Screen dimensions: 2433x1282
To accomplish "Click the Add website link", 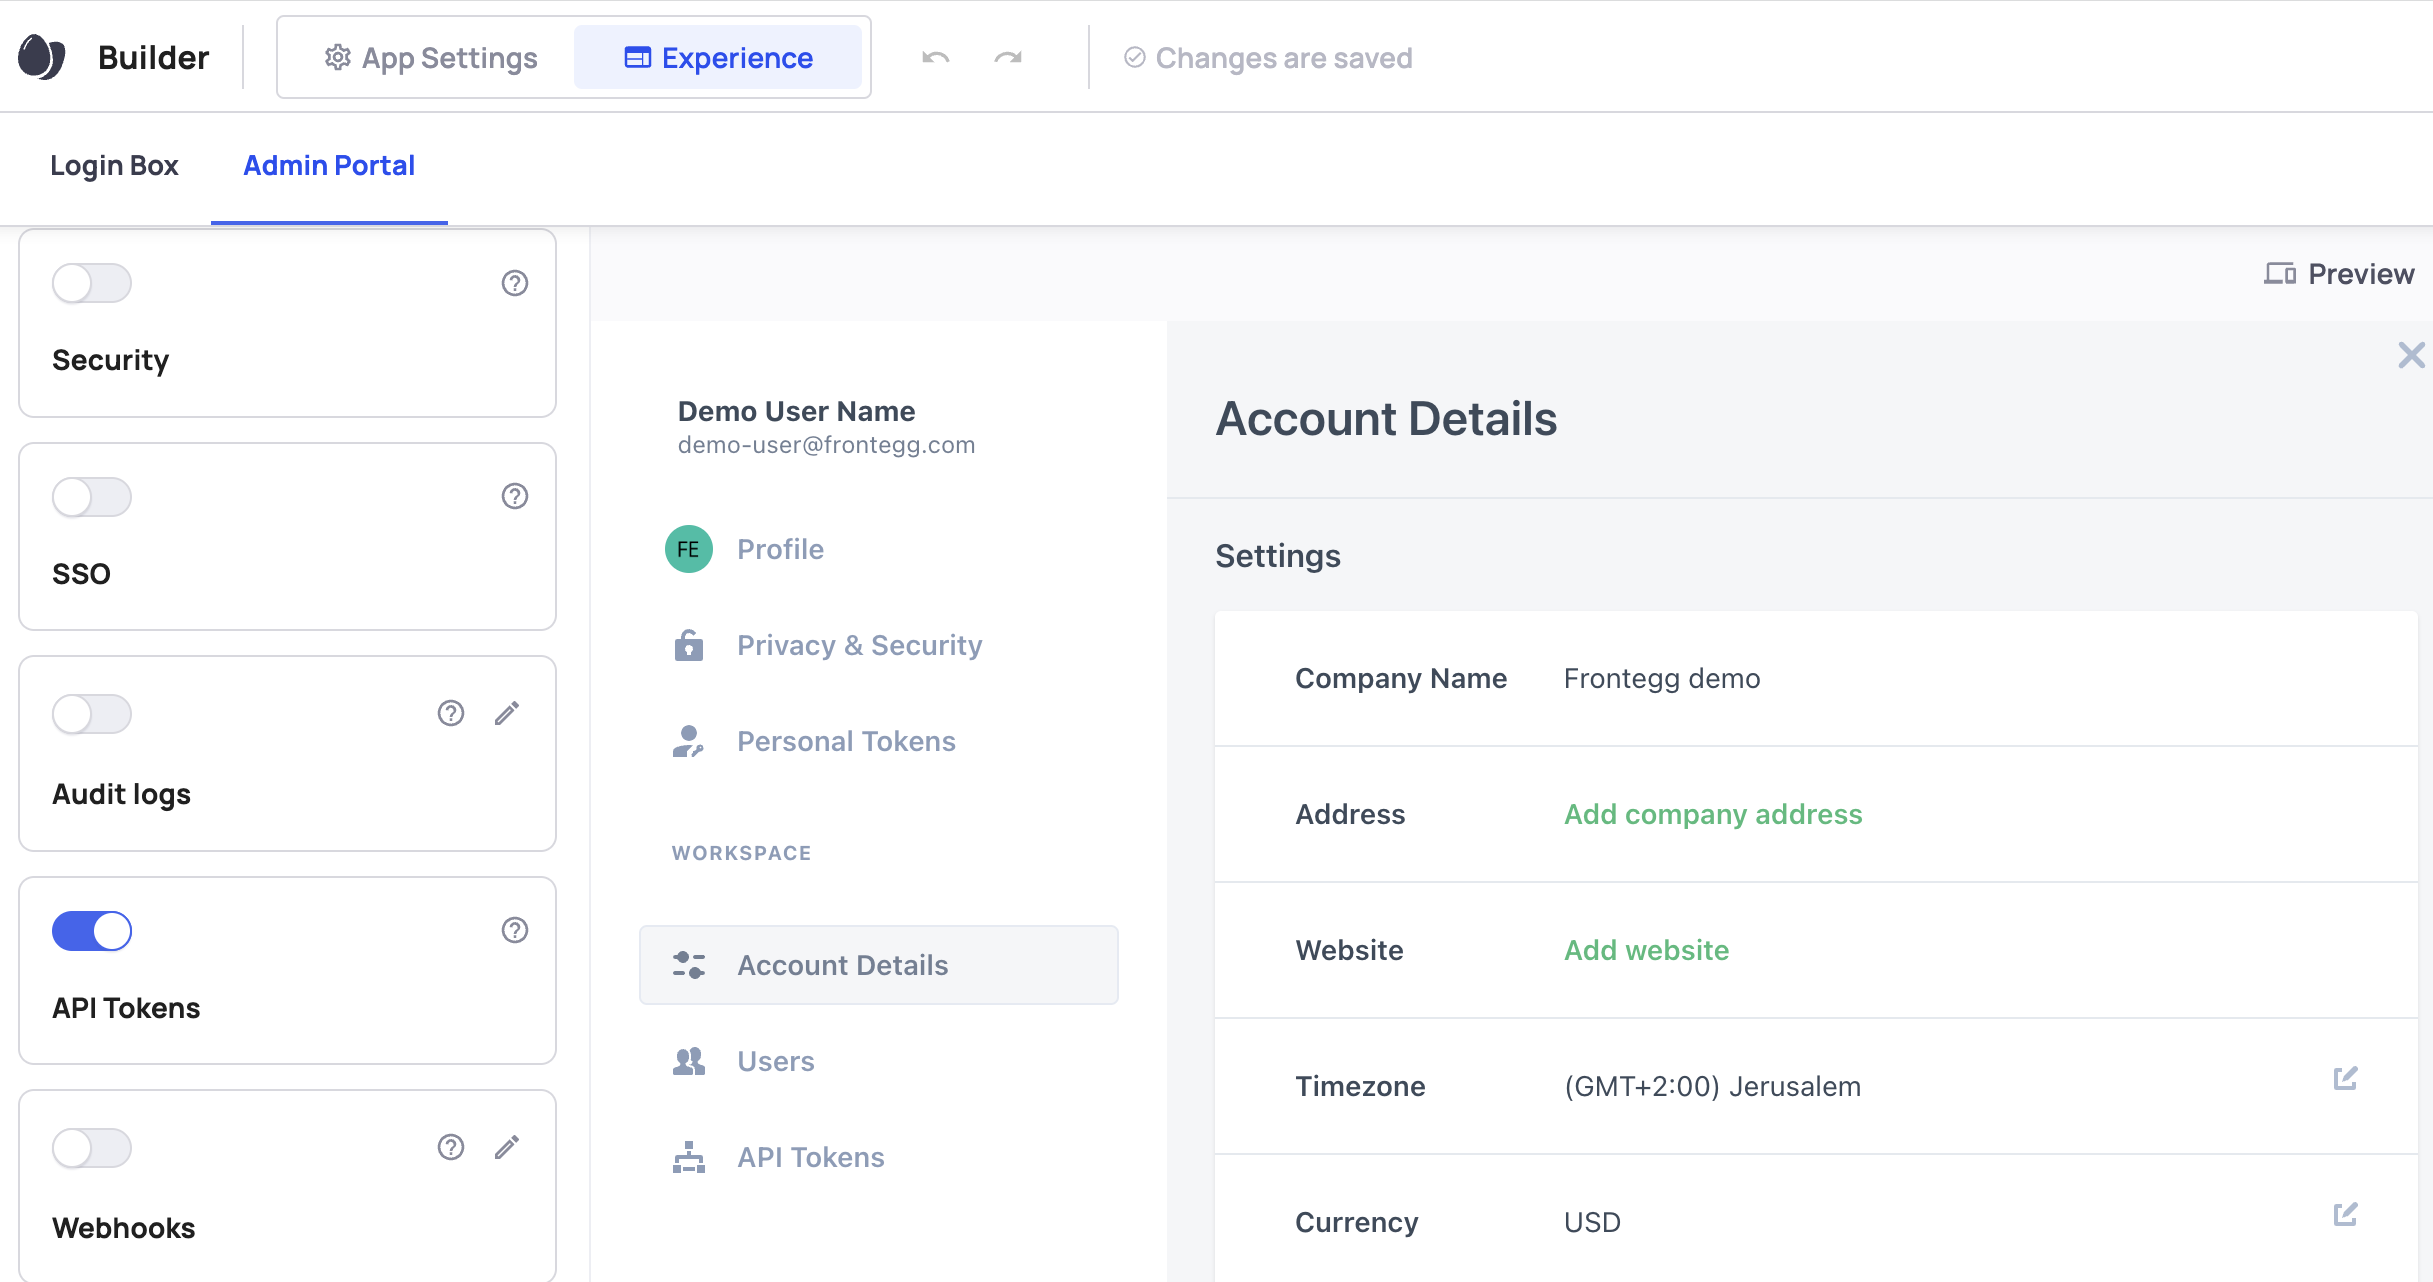I will [1646, 950].
